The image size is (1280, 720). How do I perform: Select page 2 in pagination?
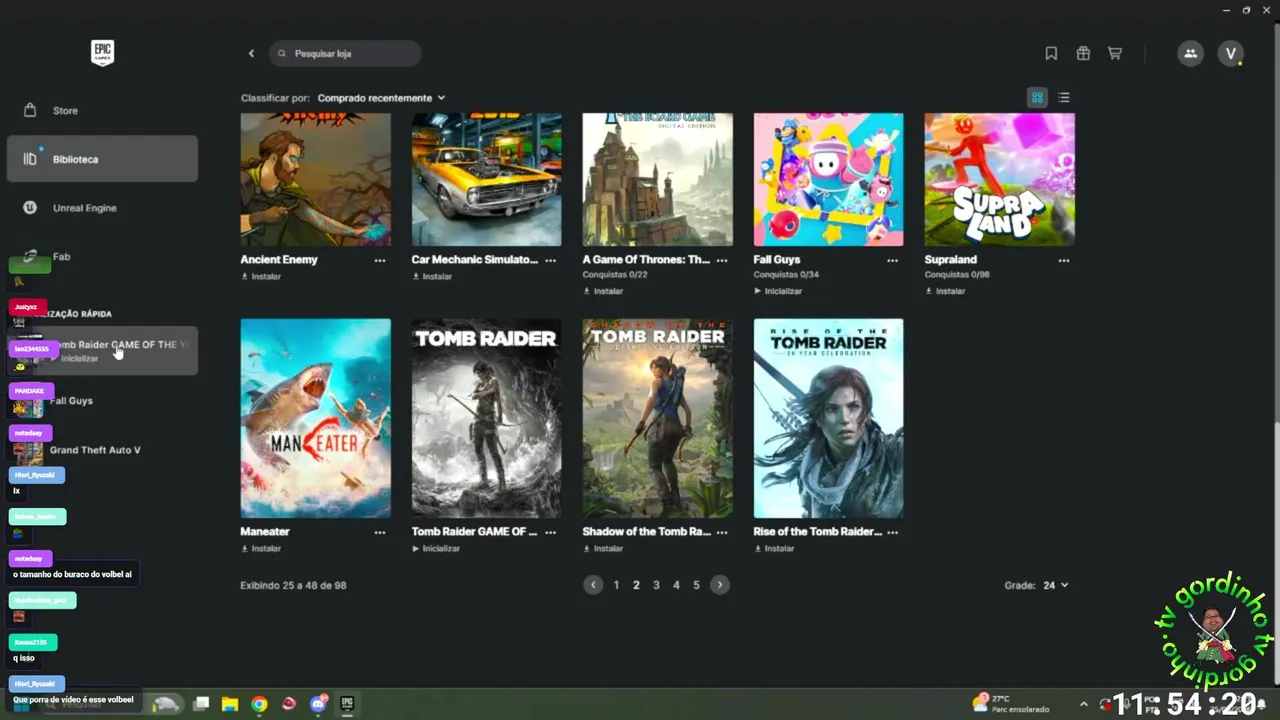point(636,585)
